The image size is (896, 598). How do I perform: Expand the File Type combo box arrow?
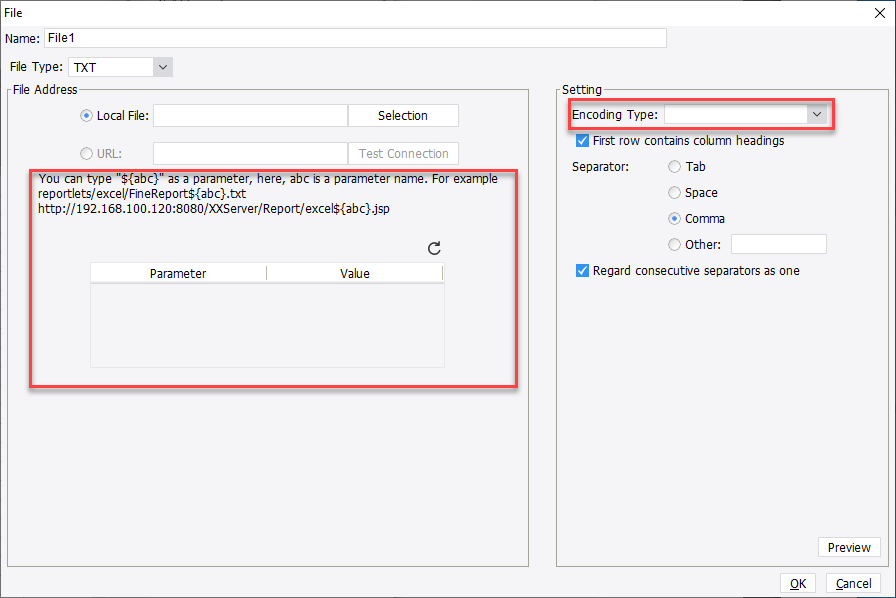[162, 66]
